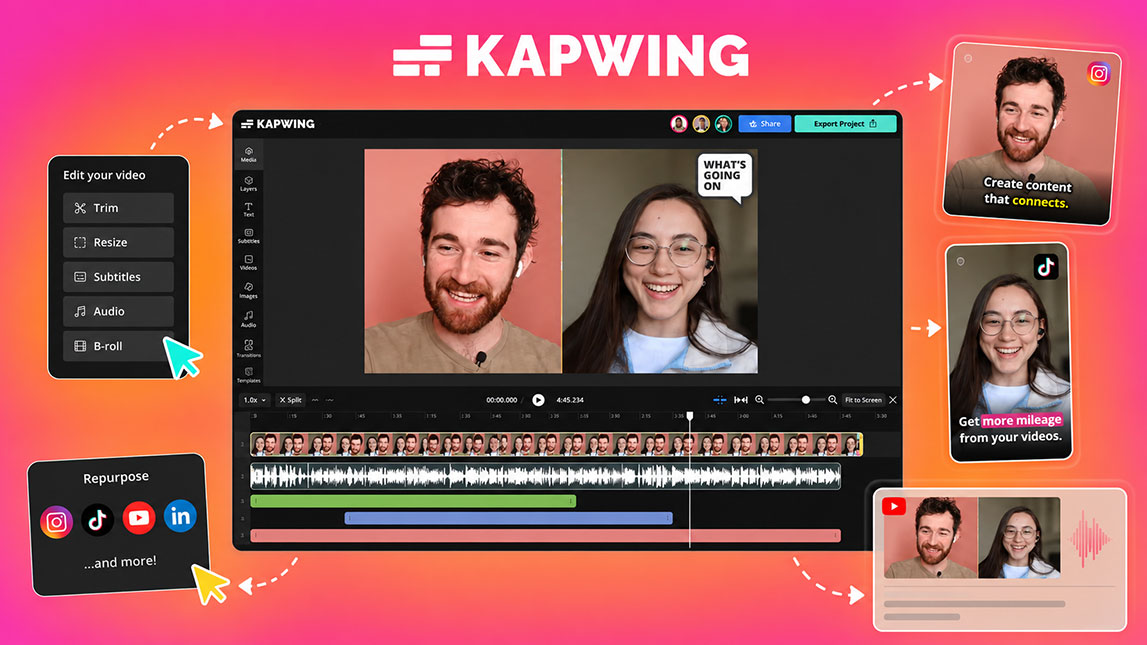
Task: Click the pink-ringed collaborator avatar
Action: 679,124
